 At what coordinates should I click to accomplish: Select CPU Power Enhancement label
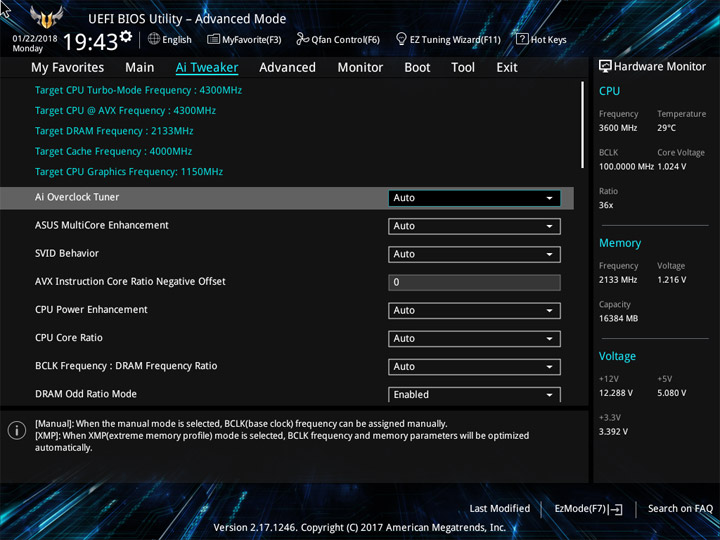tap(91, 309)
